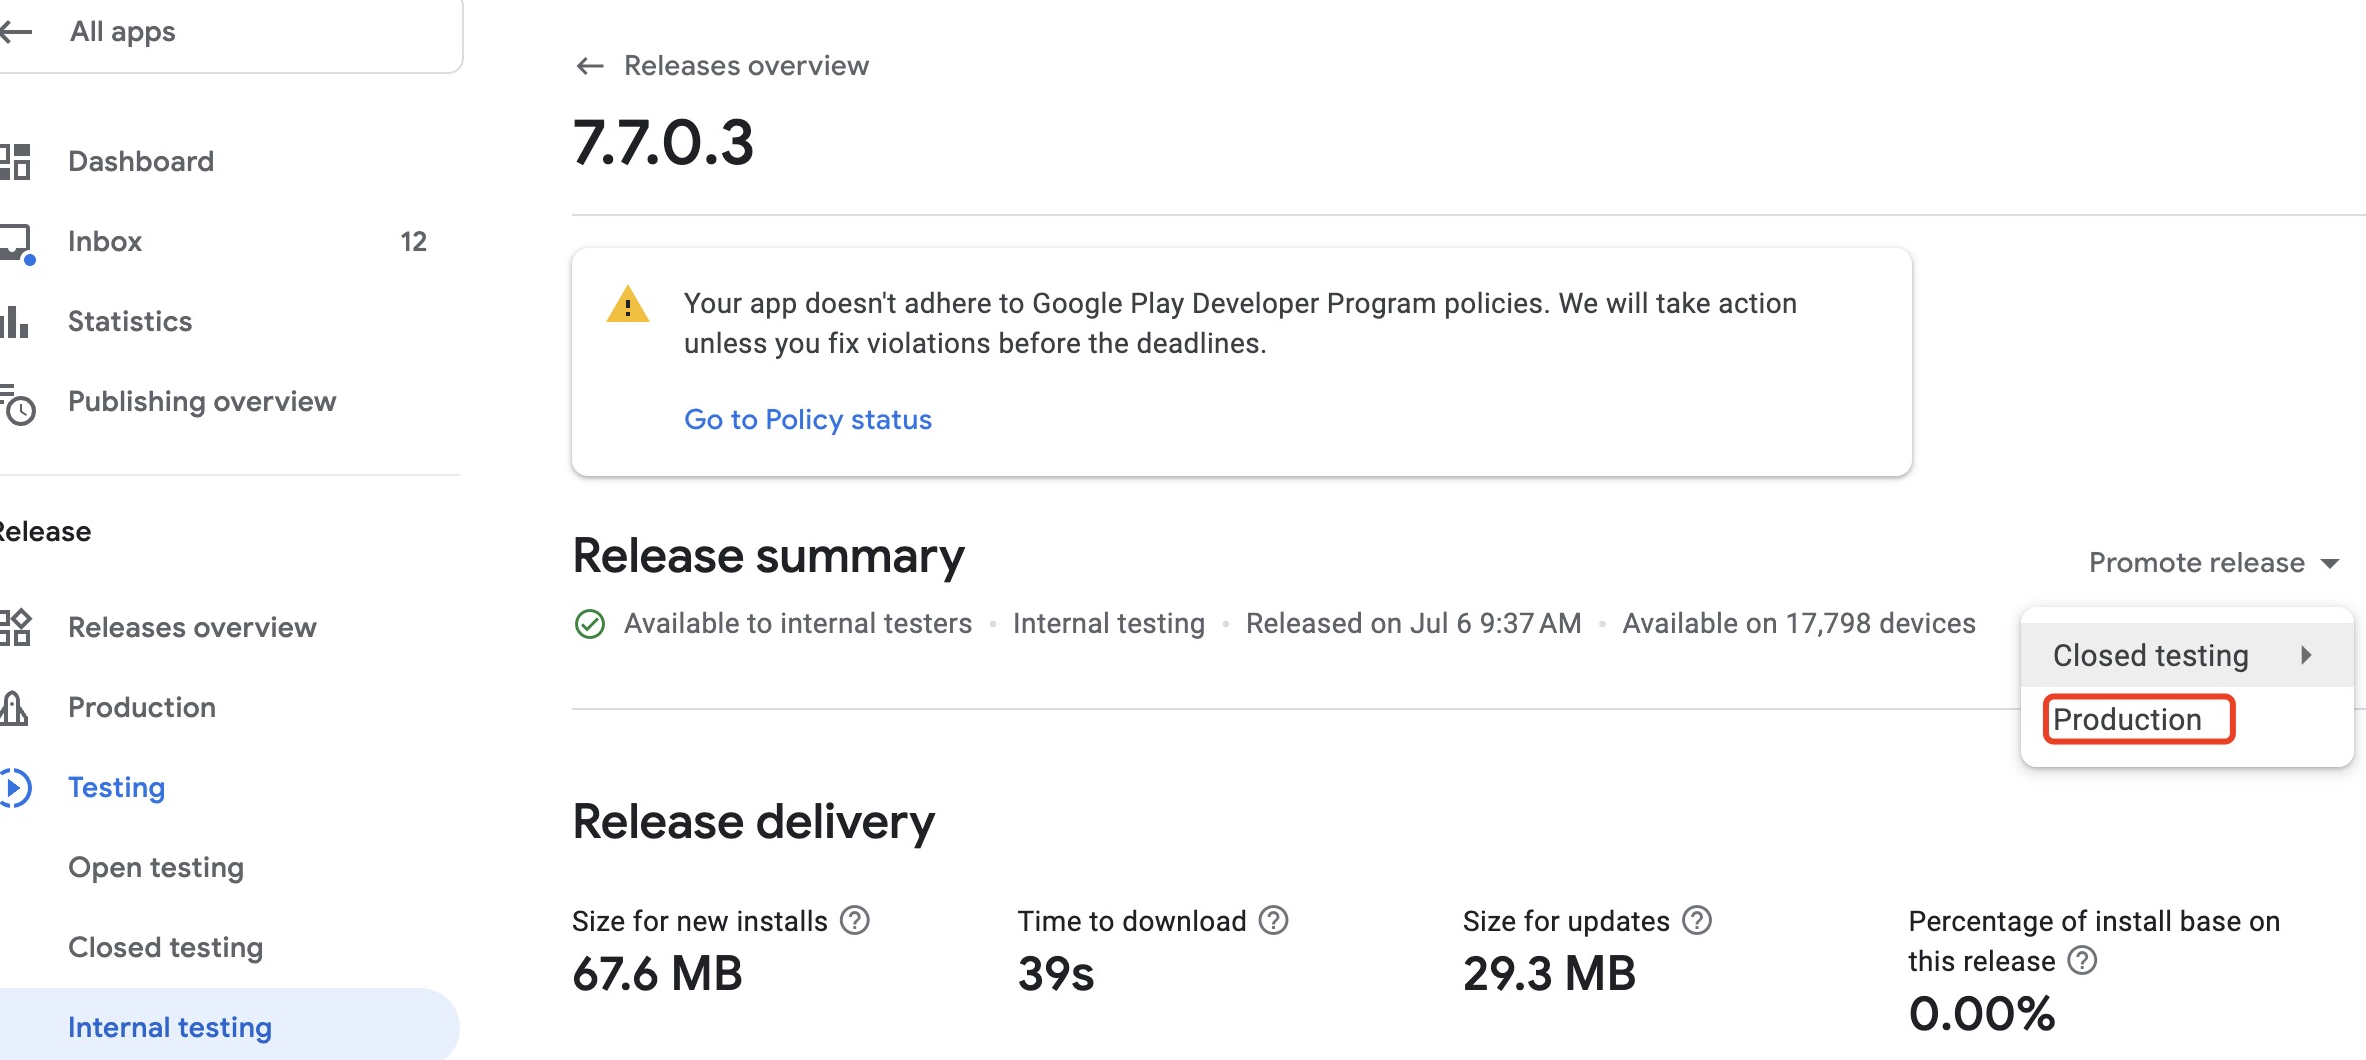2366x1060 pixels.
Task: Click Released on Jul 6 9:37 AM text
Action: pos(1414,623)
